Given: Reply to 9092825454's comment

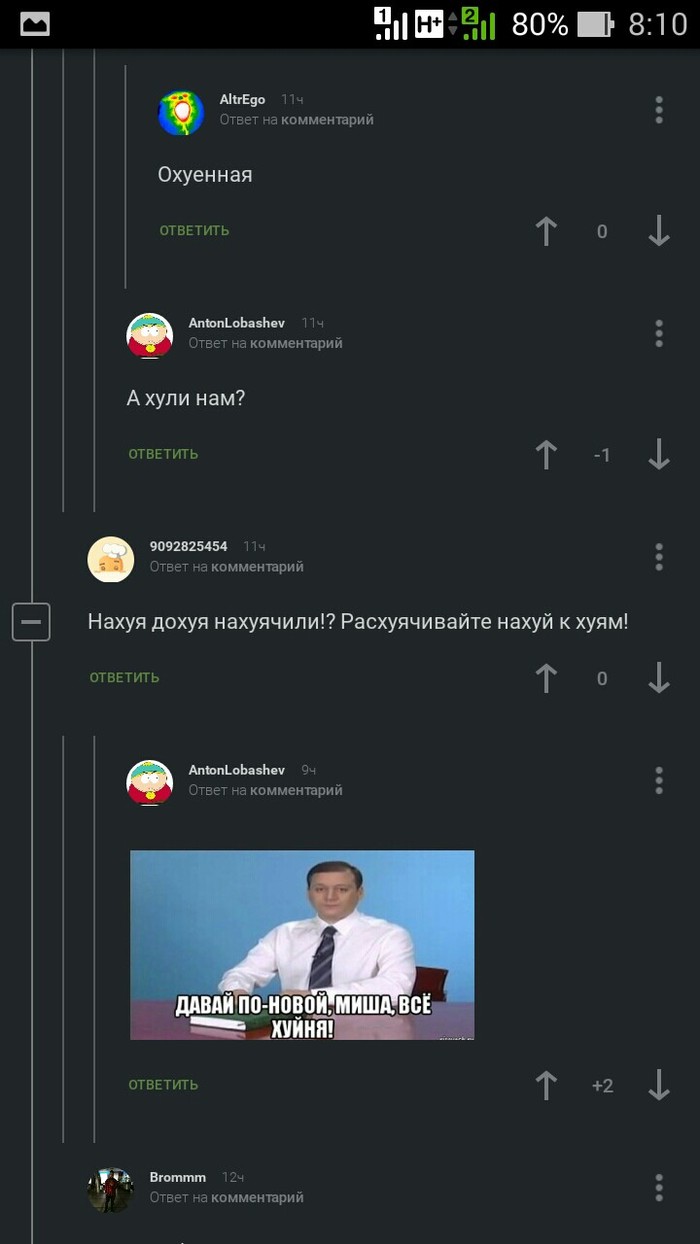Looking at the screenshot, I should point(124,678).
